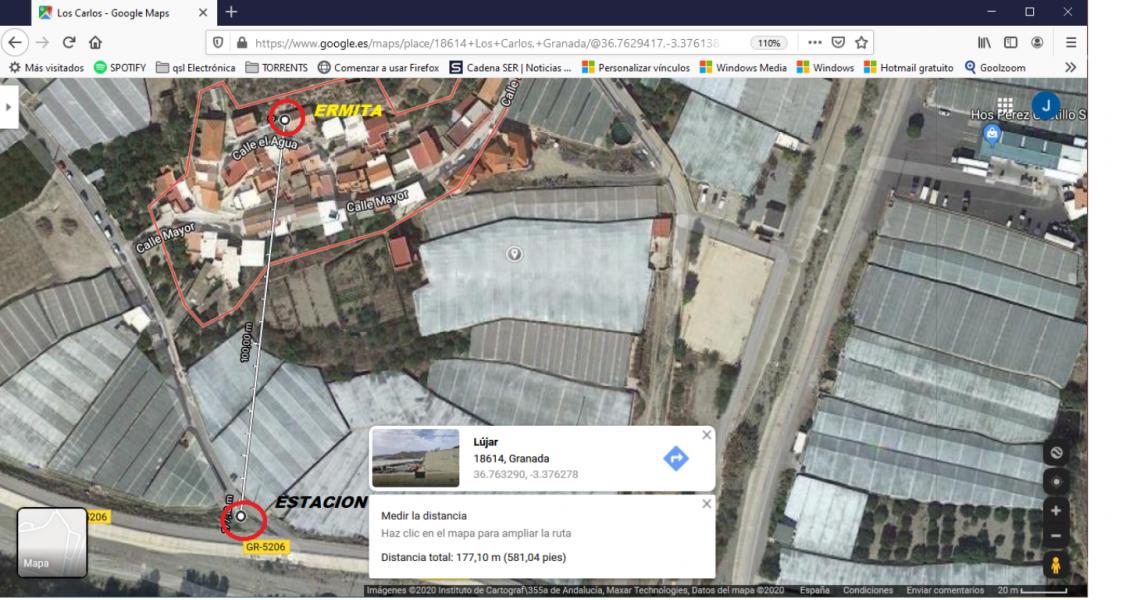
Task: Show more bookmarks with the chevron overflow
Action: 1071,68
